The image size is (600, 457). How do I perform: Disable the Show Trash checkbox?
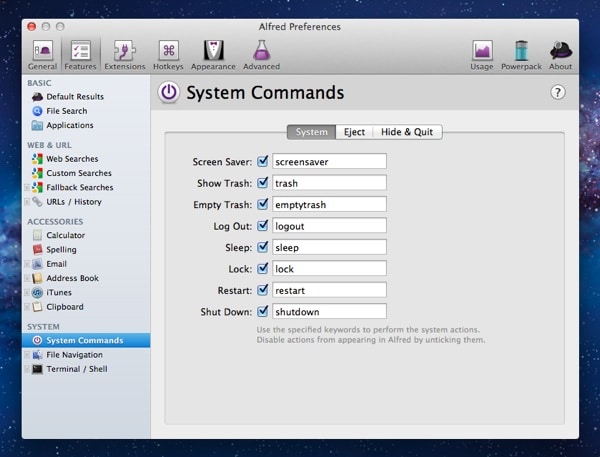[x=262, y=183]
